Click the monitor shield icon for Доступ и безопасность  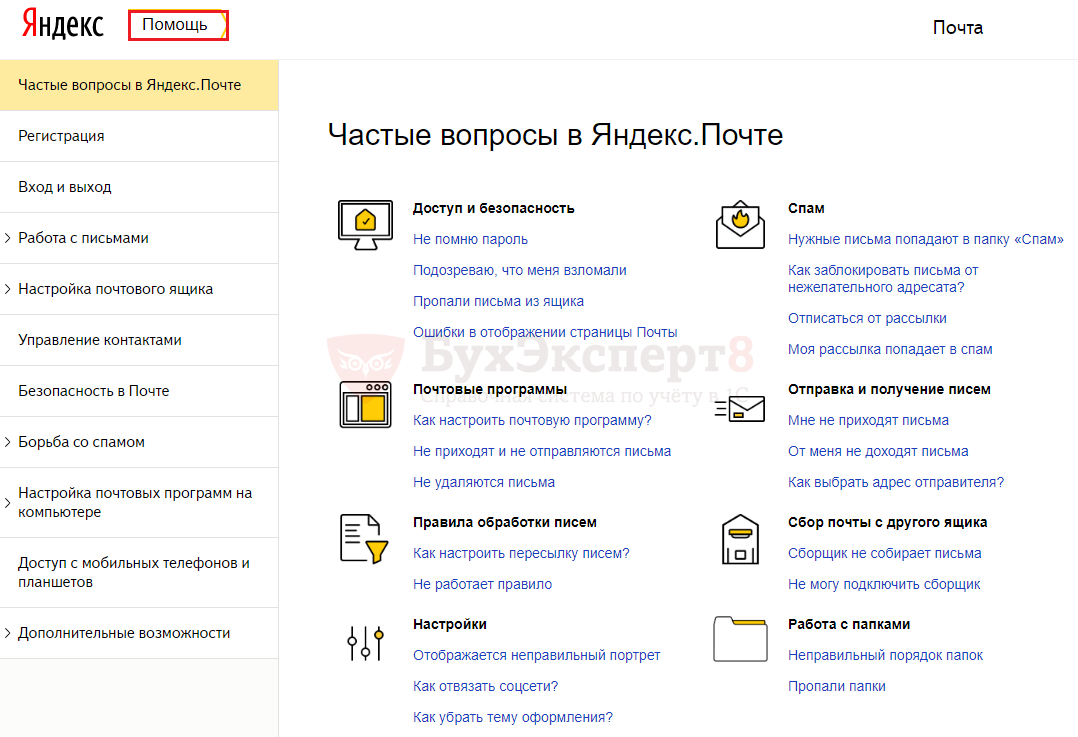point(365,224)
